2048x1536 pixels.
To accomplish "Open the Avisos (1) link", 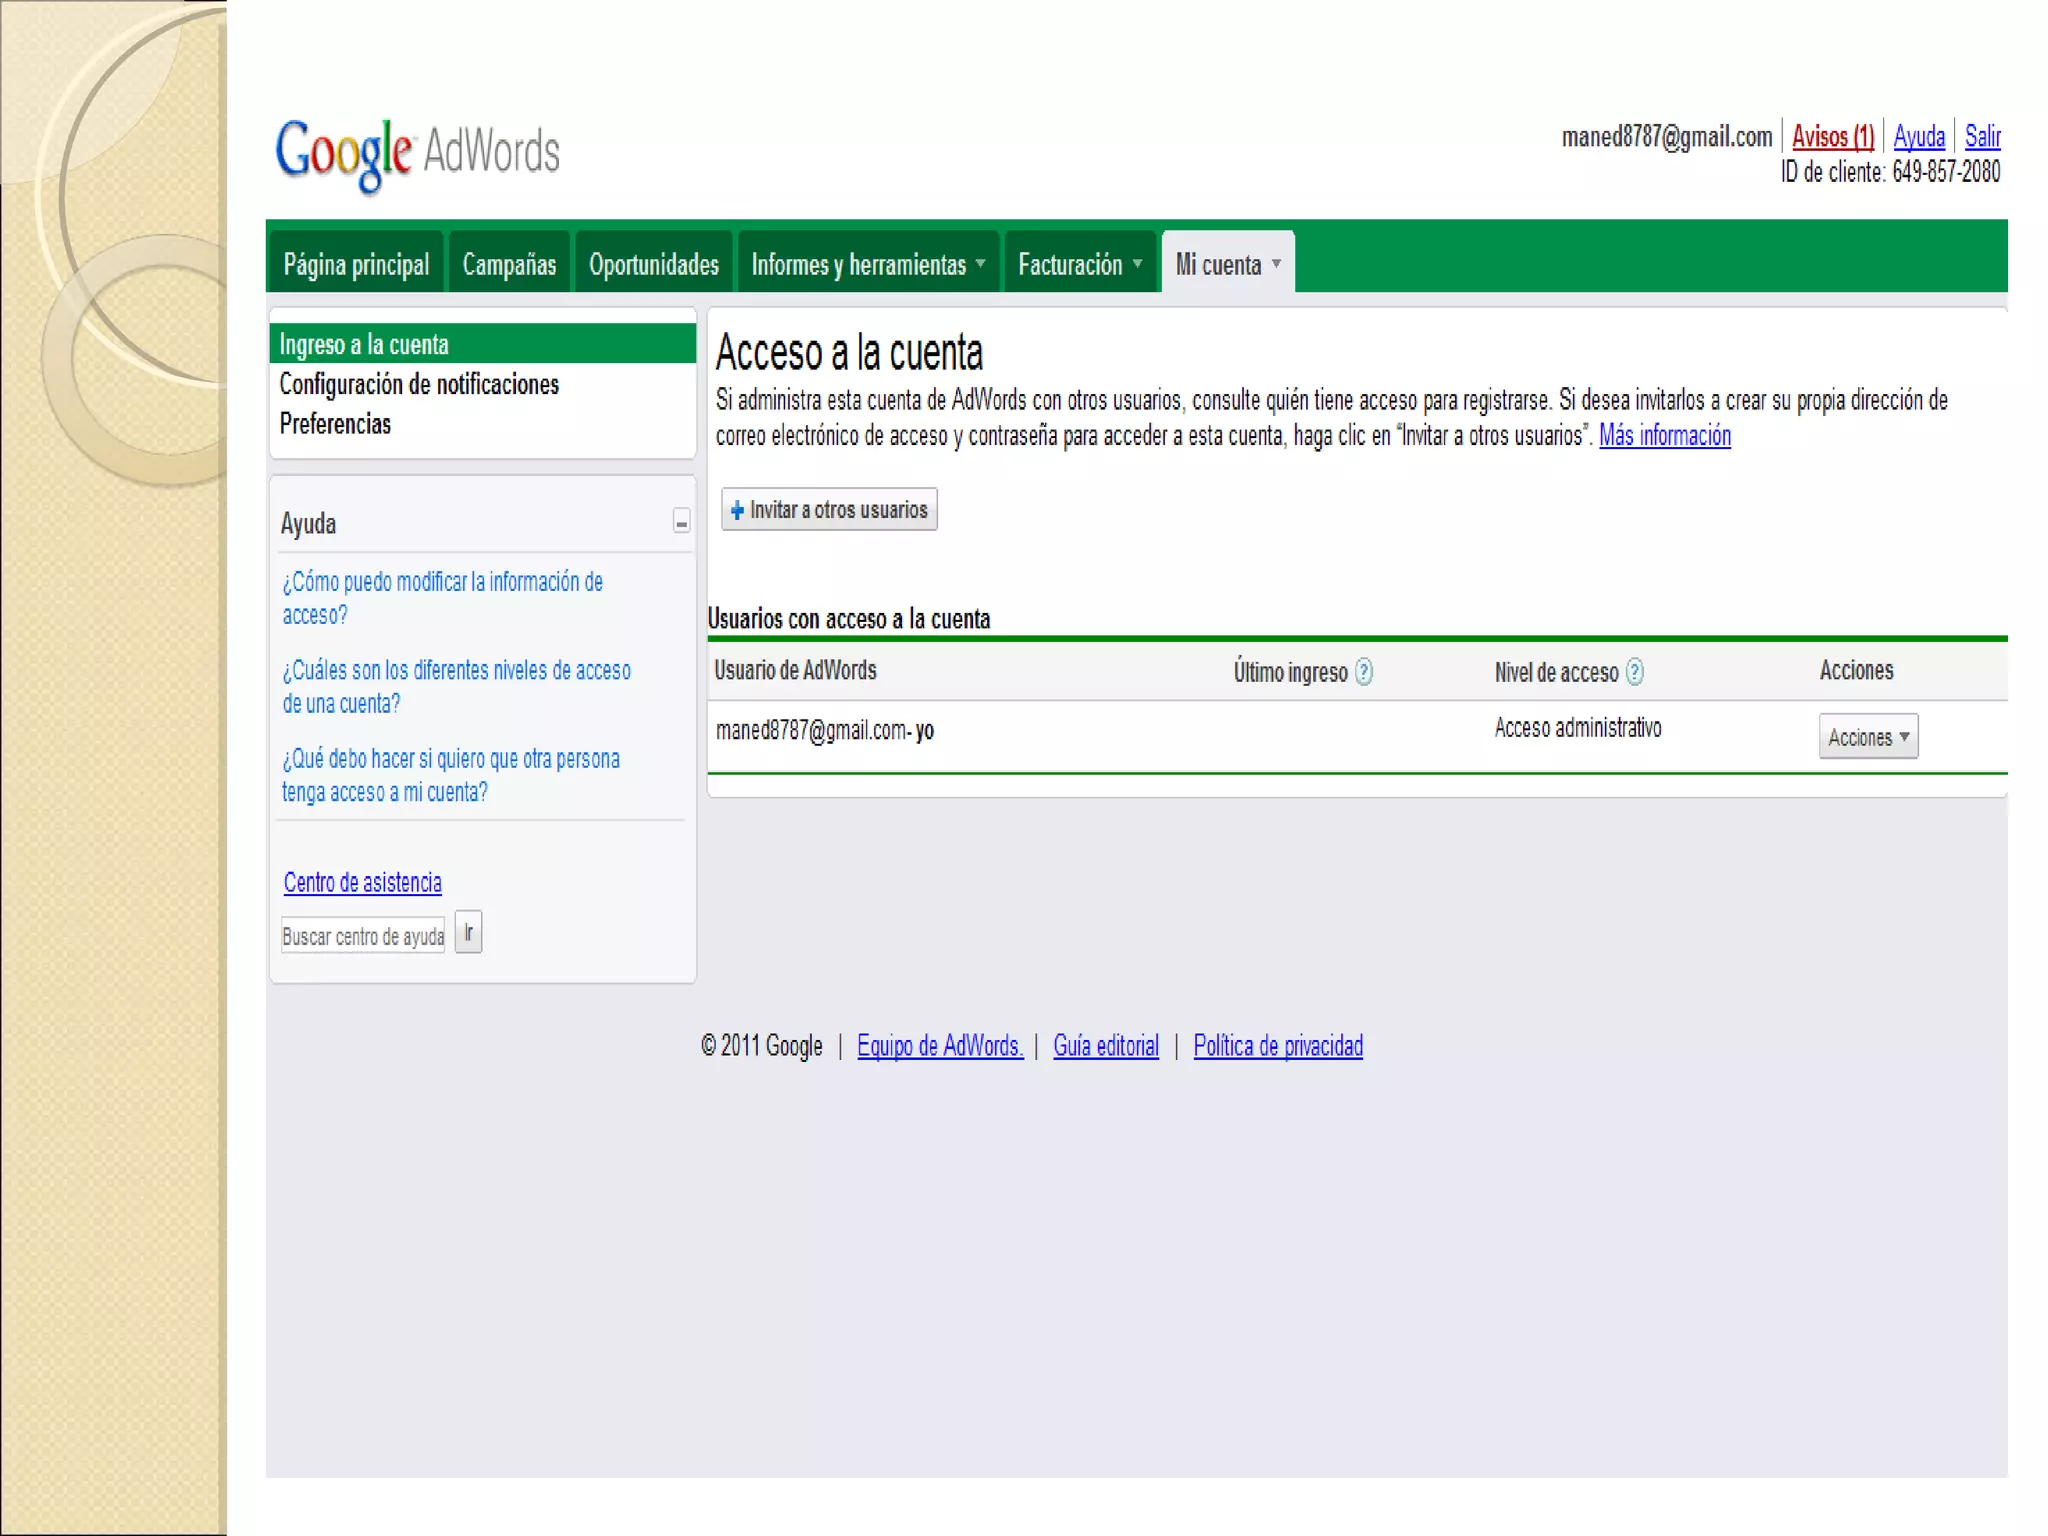I will [x=1832, y=136].
